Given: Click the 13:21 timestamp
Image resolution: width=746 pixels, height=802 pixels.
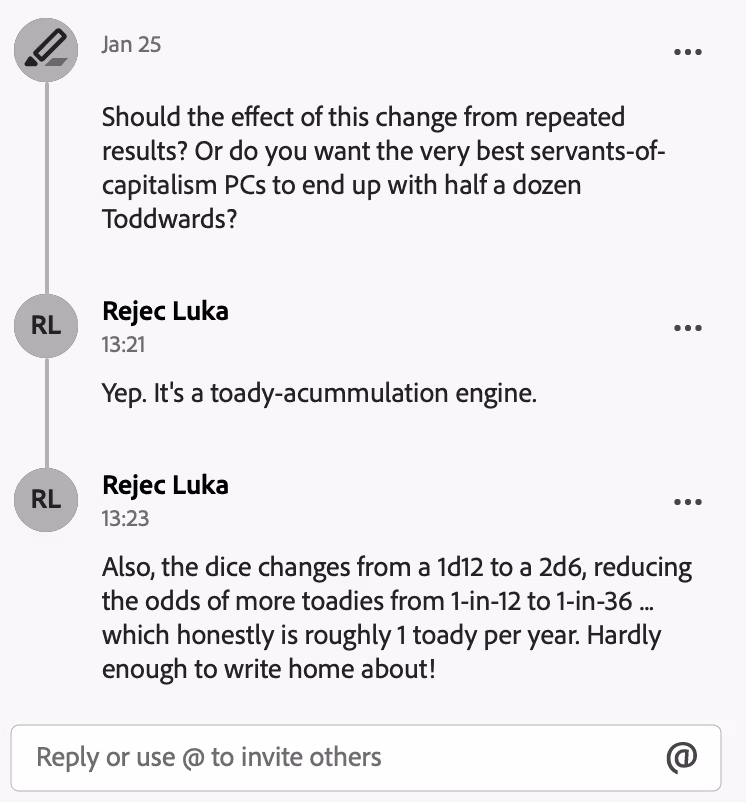Looking at the screenshot, I should (122, 344).
